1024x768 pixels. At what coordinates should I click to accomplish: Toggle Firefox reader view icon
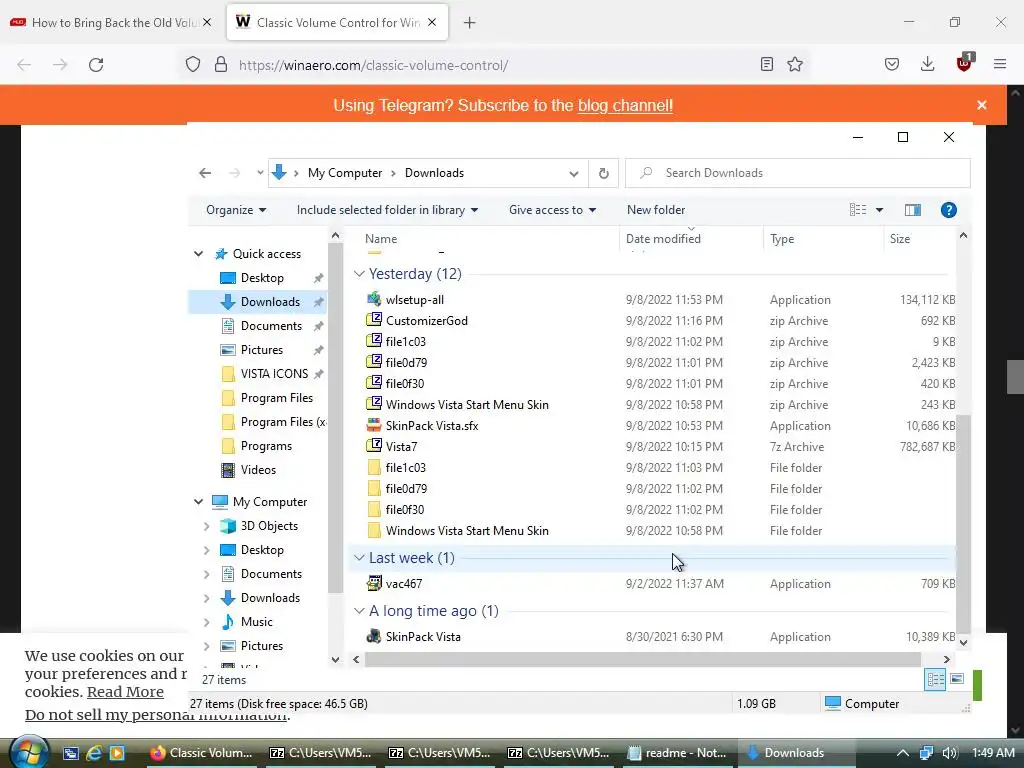pos(767,65)
